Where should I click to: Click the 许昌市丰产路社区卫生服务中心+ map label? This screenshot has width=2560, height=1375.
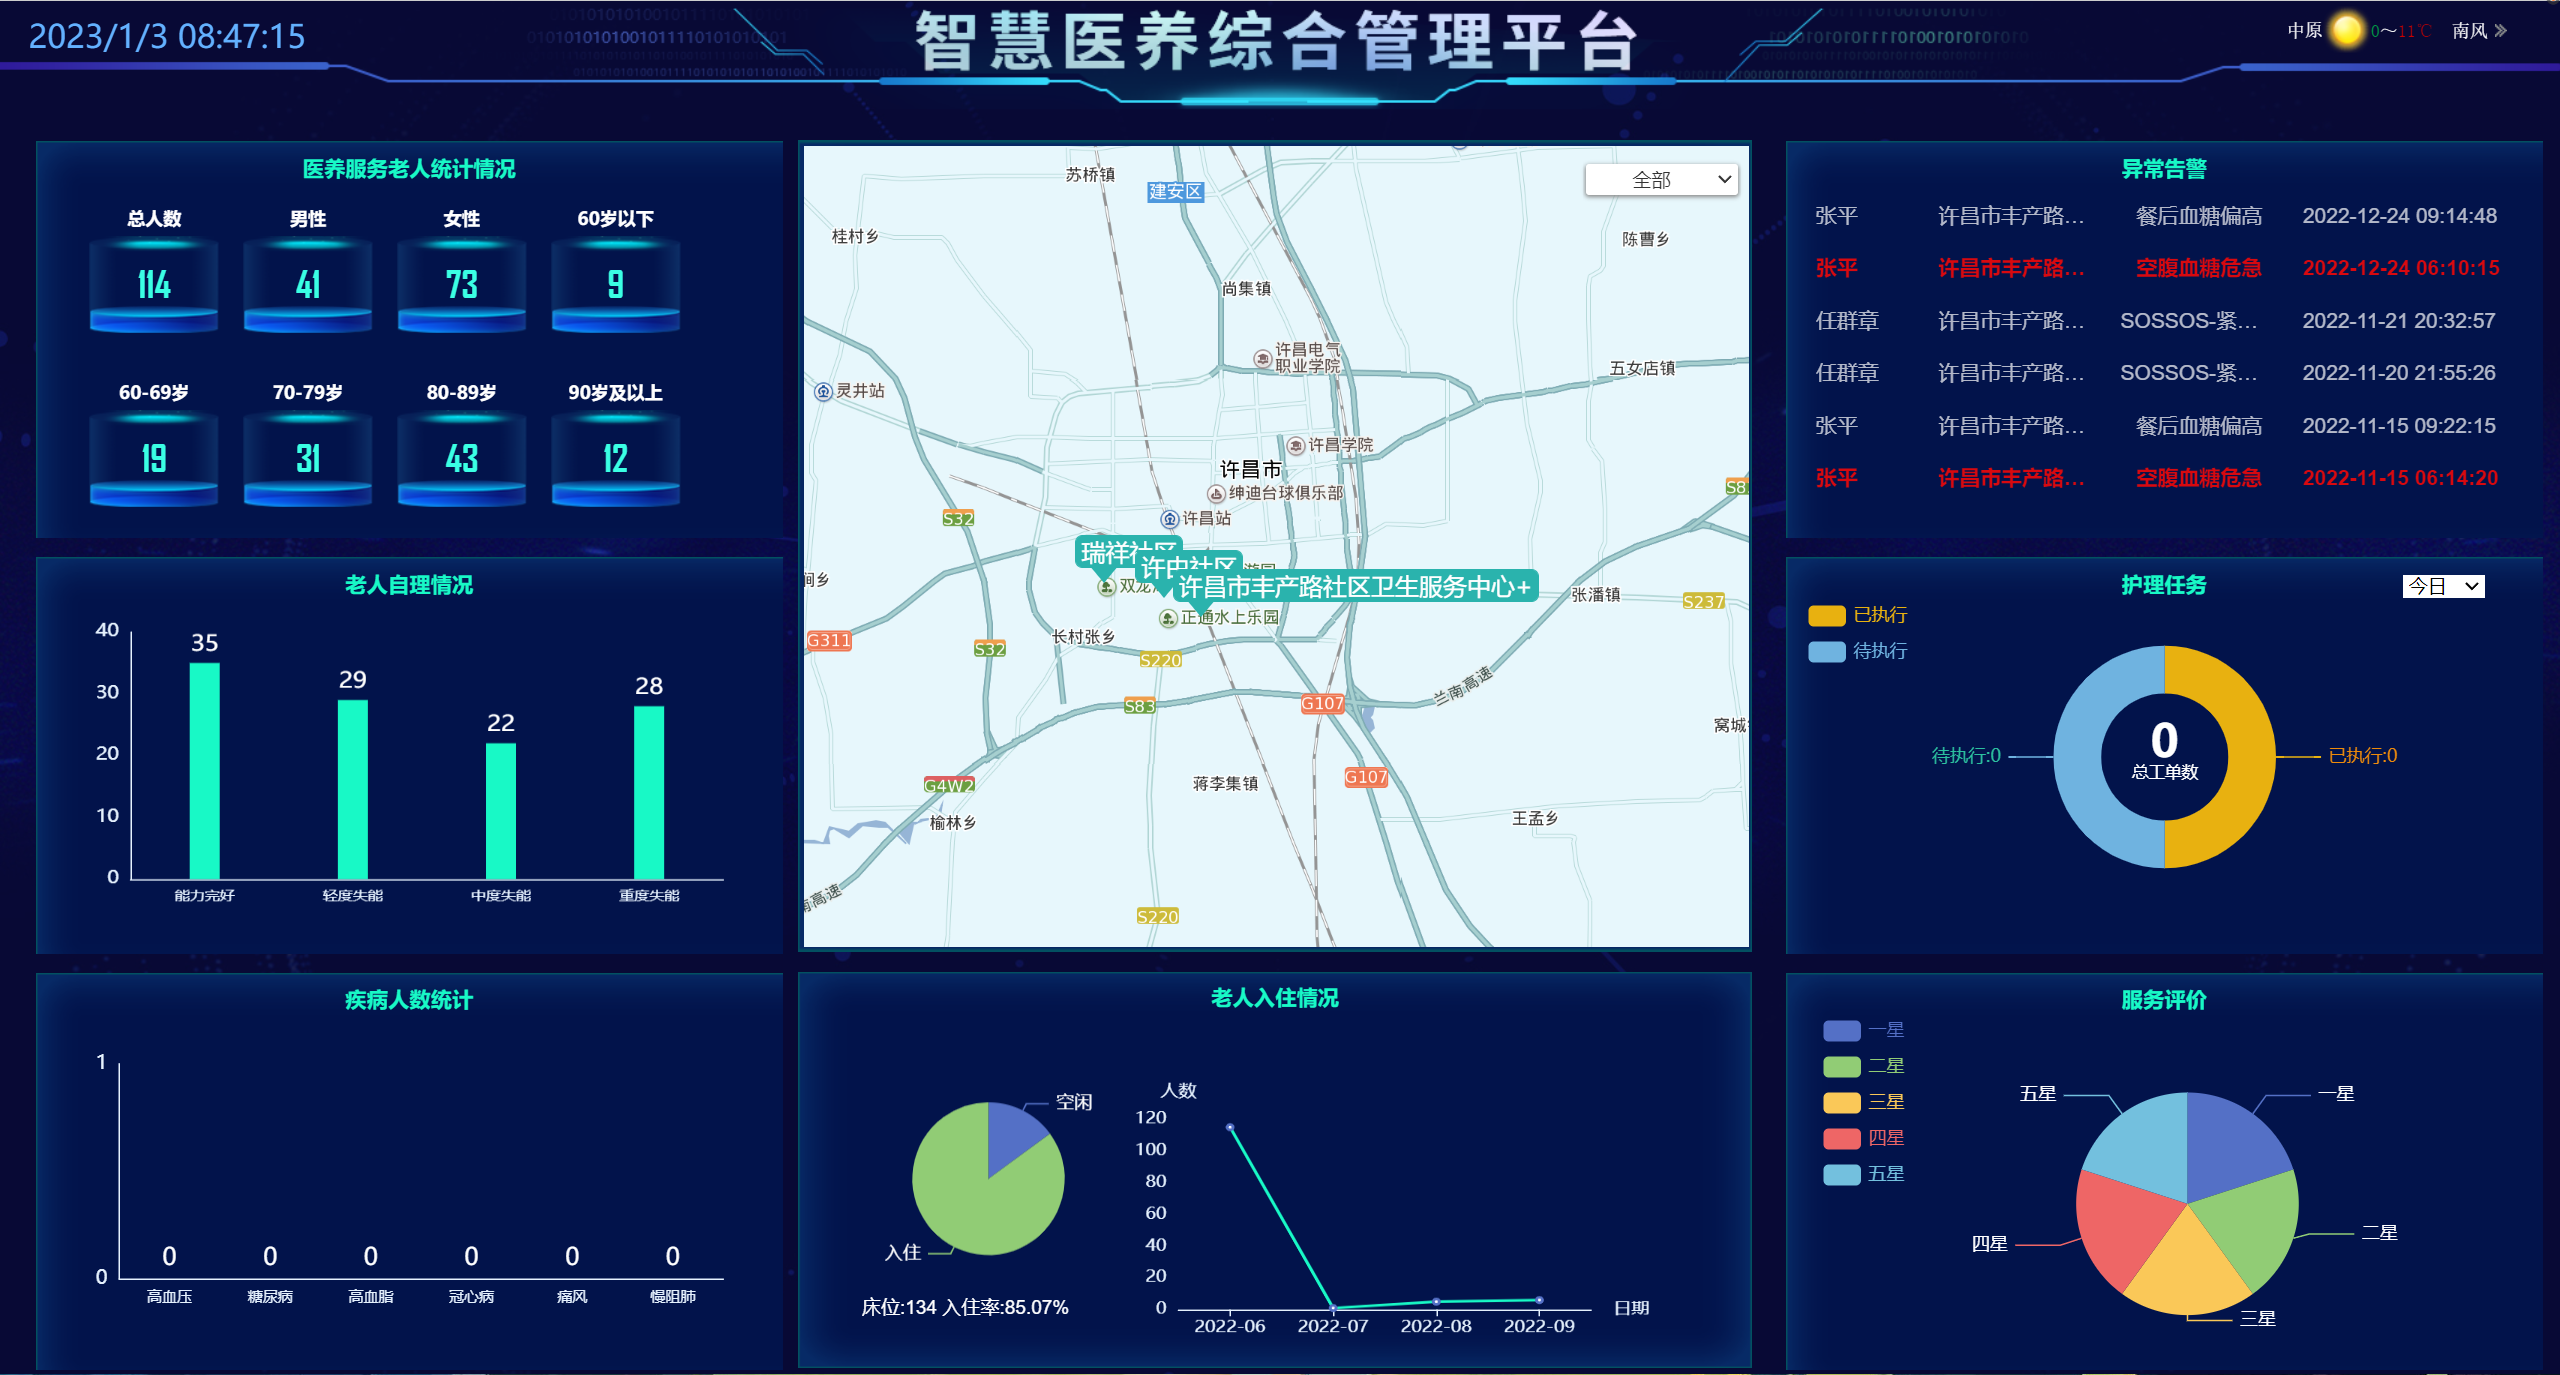coord(1355,586)
